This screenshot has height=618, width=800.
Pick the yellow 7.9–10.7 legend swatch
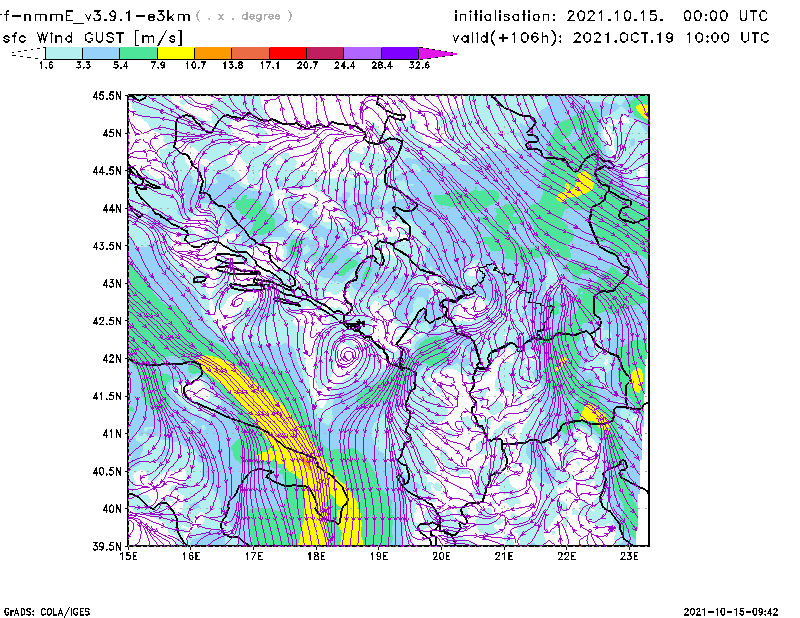(176, 53)
